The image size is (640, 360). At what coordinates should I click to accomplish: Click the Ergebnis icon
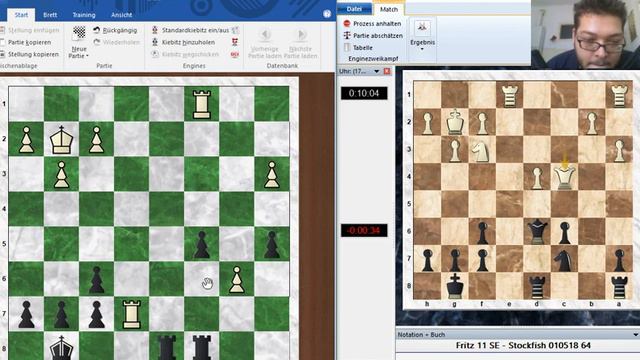pyautogui.click(x=422, y=28)
